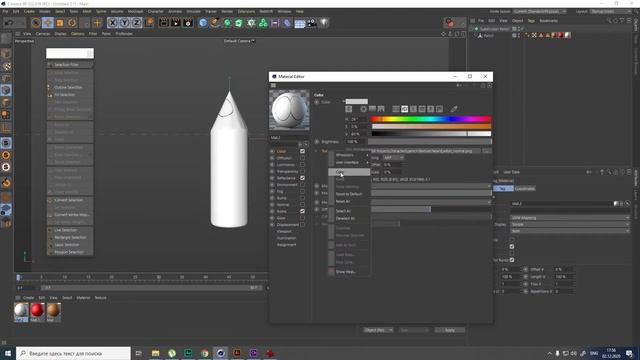Screen dimensions: 640x360
Task: Click the material preview sphere in editor
Action: point(289,110)
